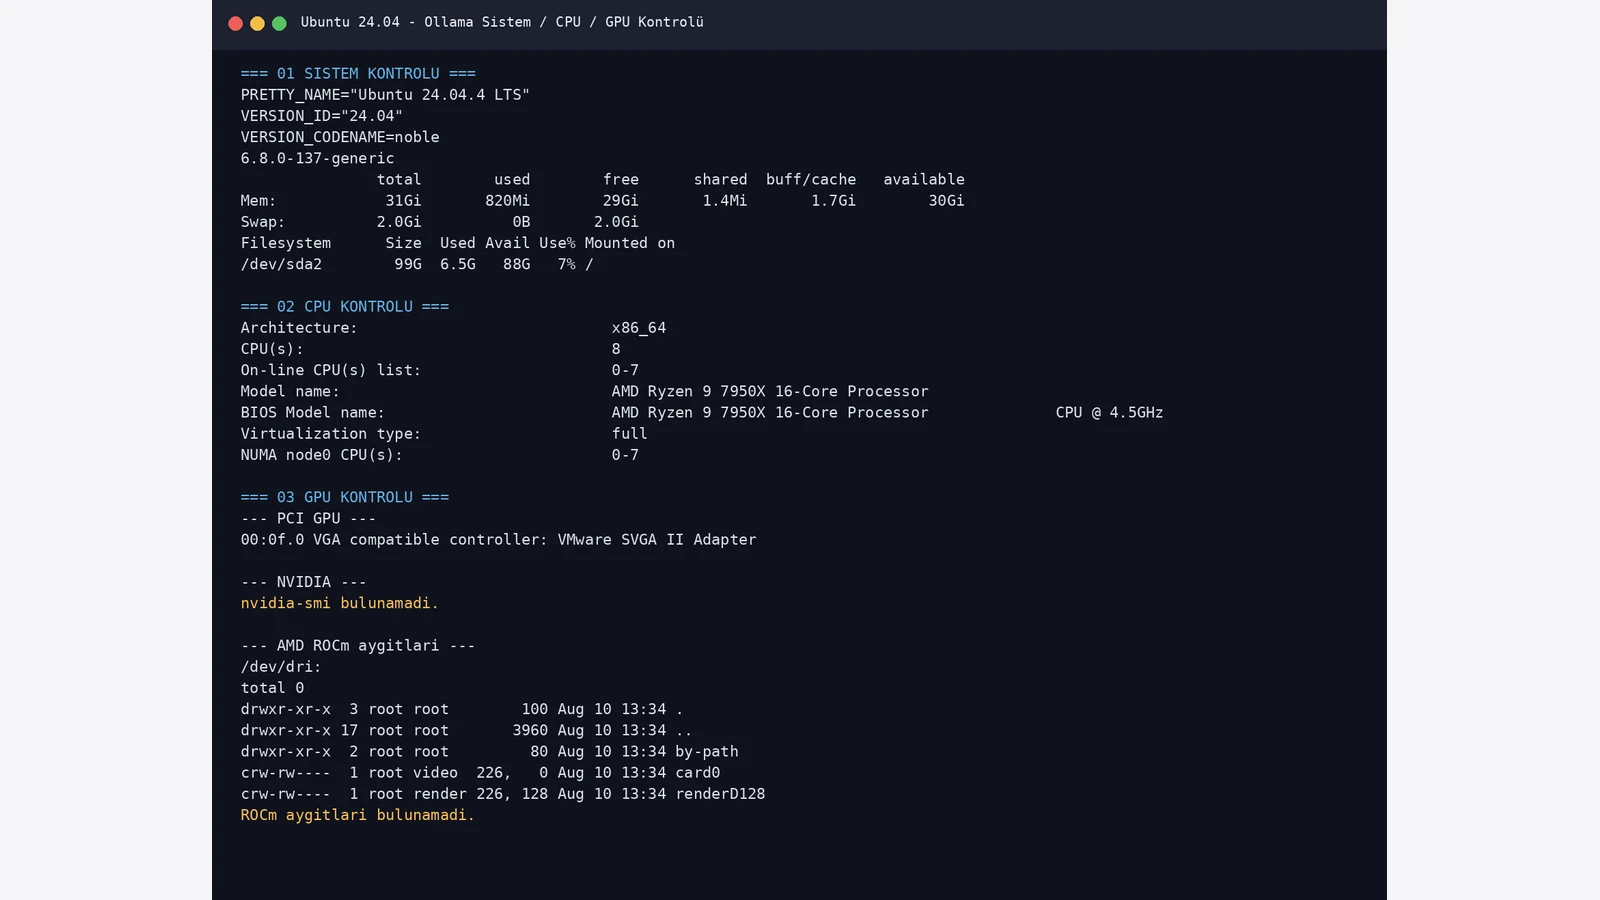Click the 'nvidia-smi bulunamadi.' warning
The height and width of the screenshot is (900, 1600).
click(340, 603)
